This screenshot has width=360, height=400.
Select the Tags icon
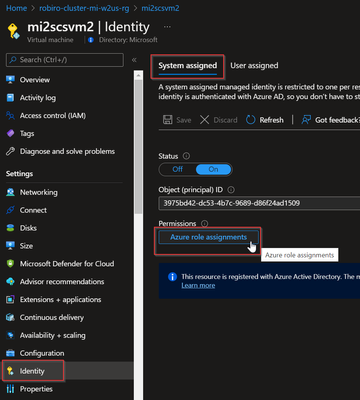coord(10,134)
